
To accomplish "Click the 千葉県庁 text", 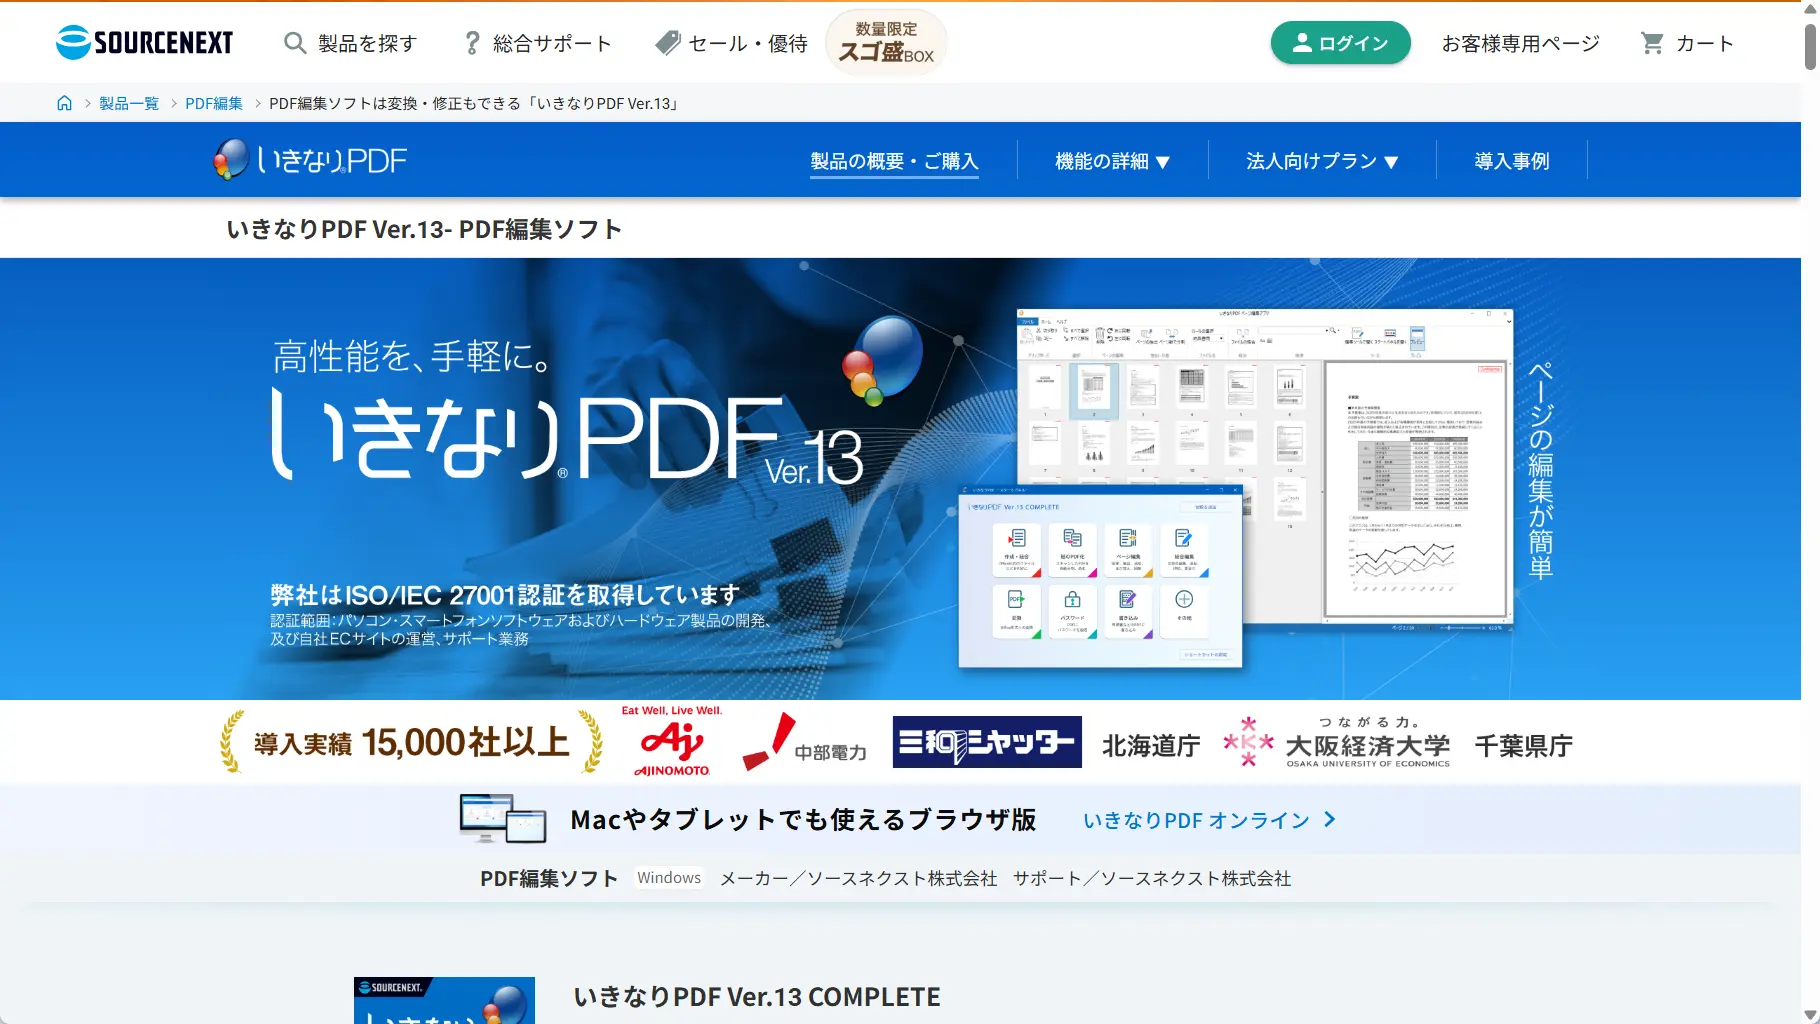I will coord(1523,746).
